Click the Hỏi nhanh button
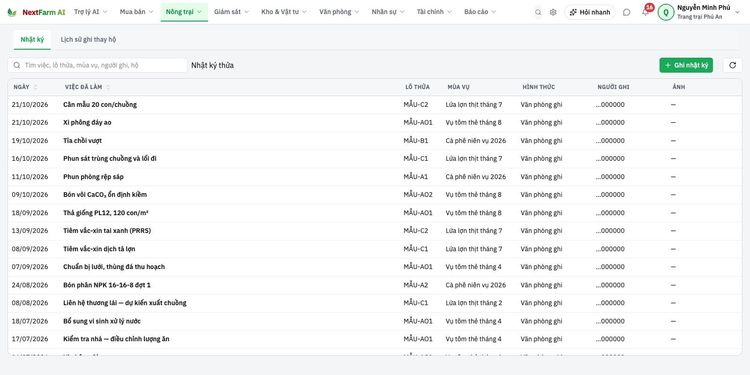 (590, 12)
